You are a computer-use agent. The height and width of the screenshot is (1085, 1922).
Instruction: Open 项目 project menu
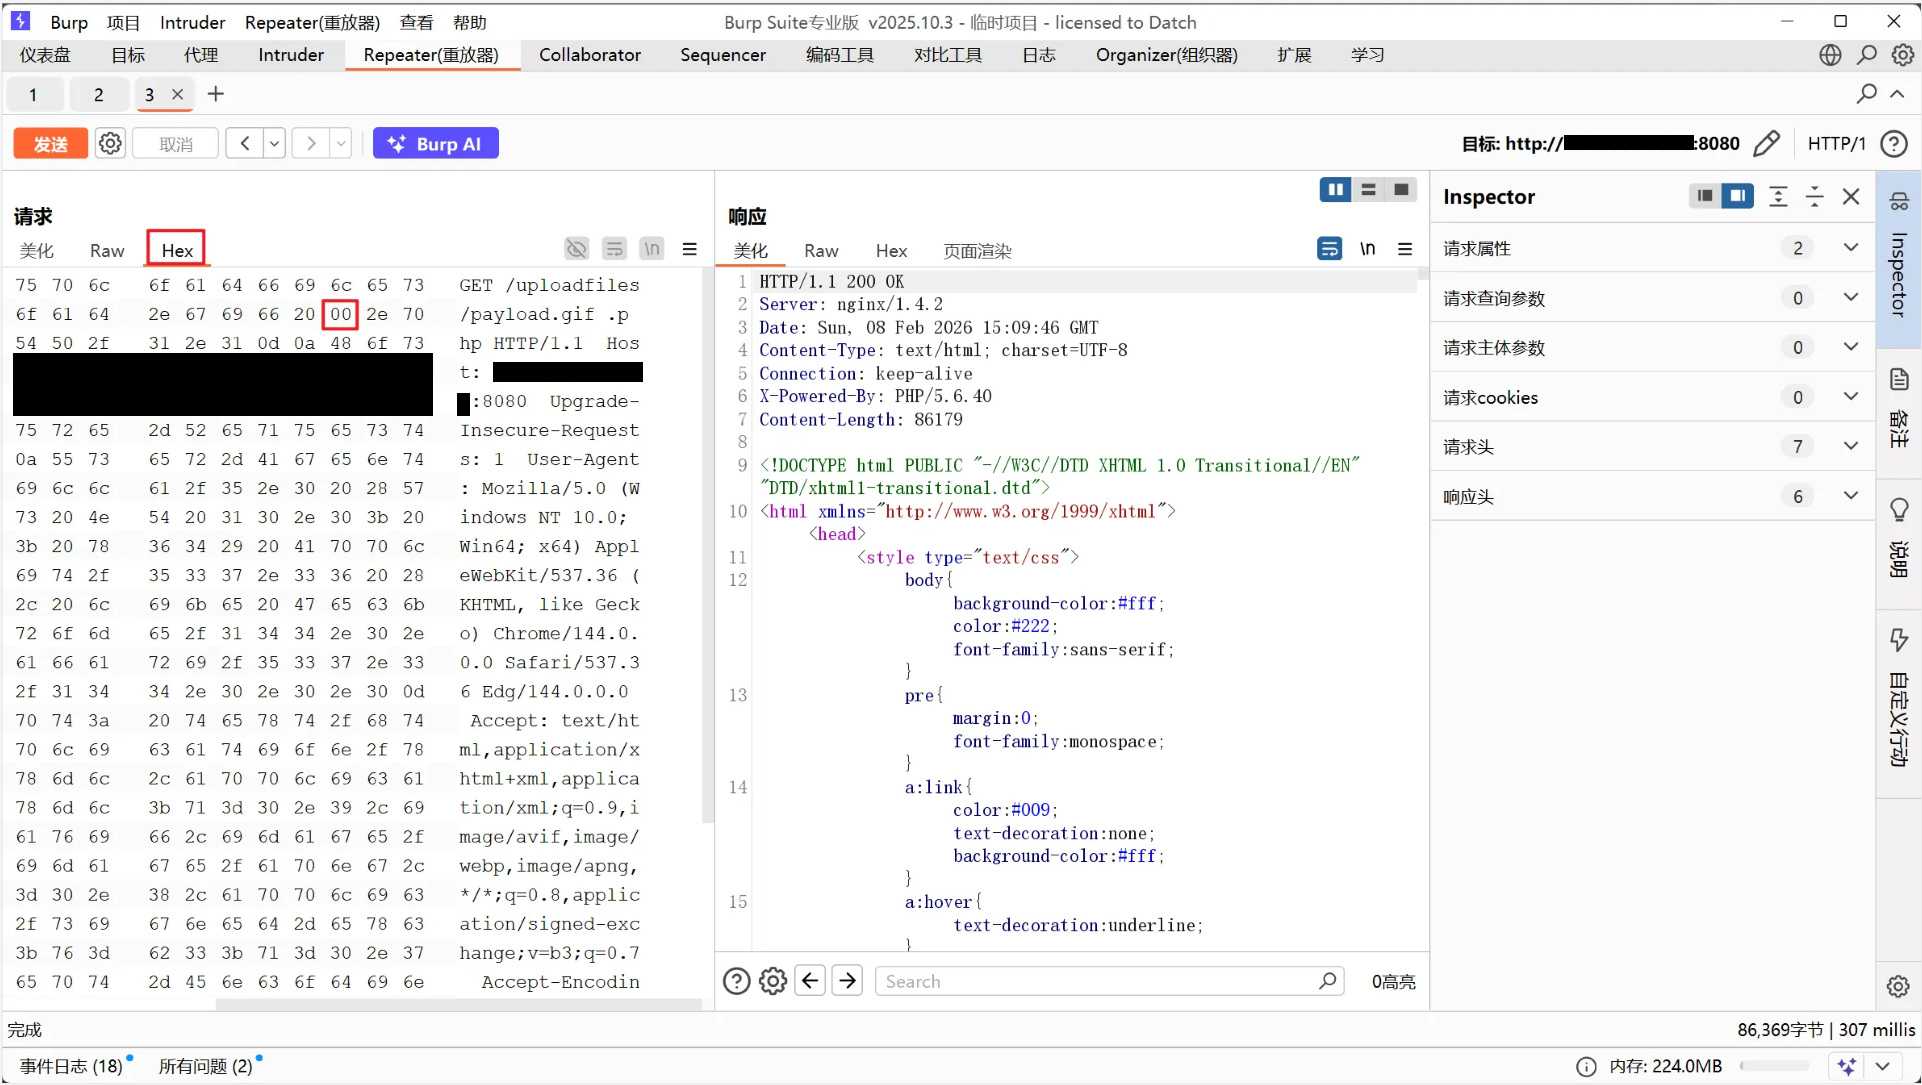coord(123,22)
